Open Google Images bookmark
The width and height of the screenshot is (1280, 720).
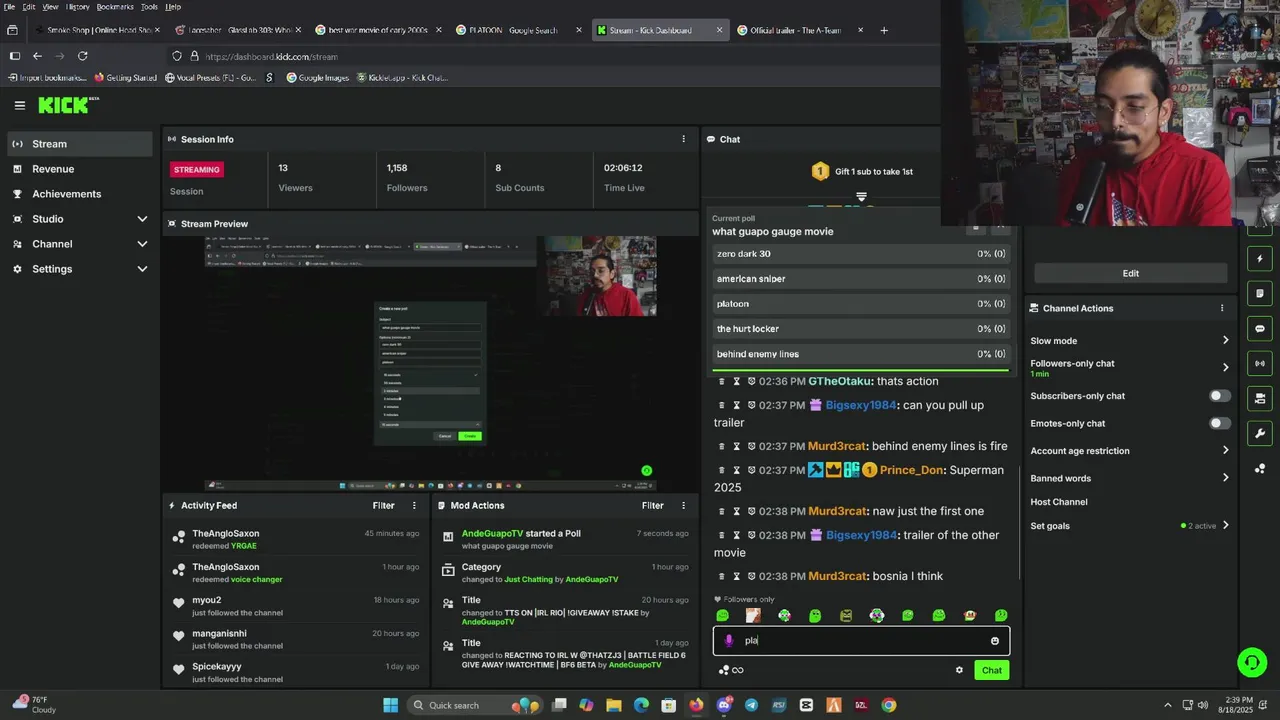click(x=317, y=77)
